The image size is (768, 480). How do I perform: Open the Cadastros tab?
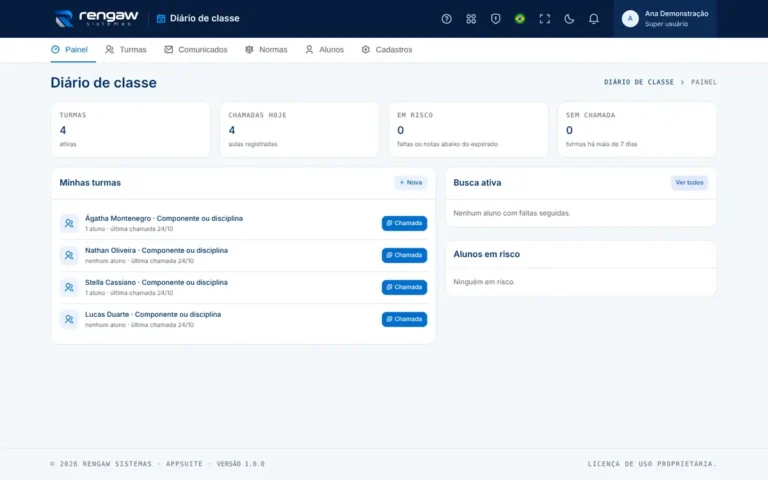[387, 49]
